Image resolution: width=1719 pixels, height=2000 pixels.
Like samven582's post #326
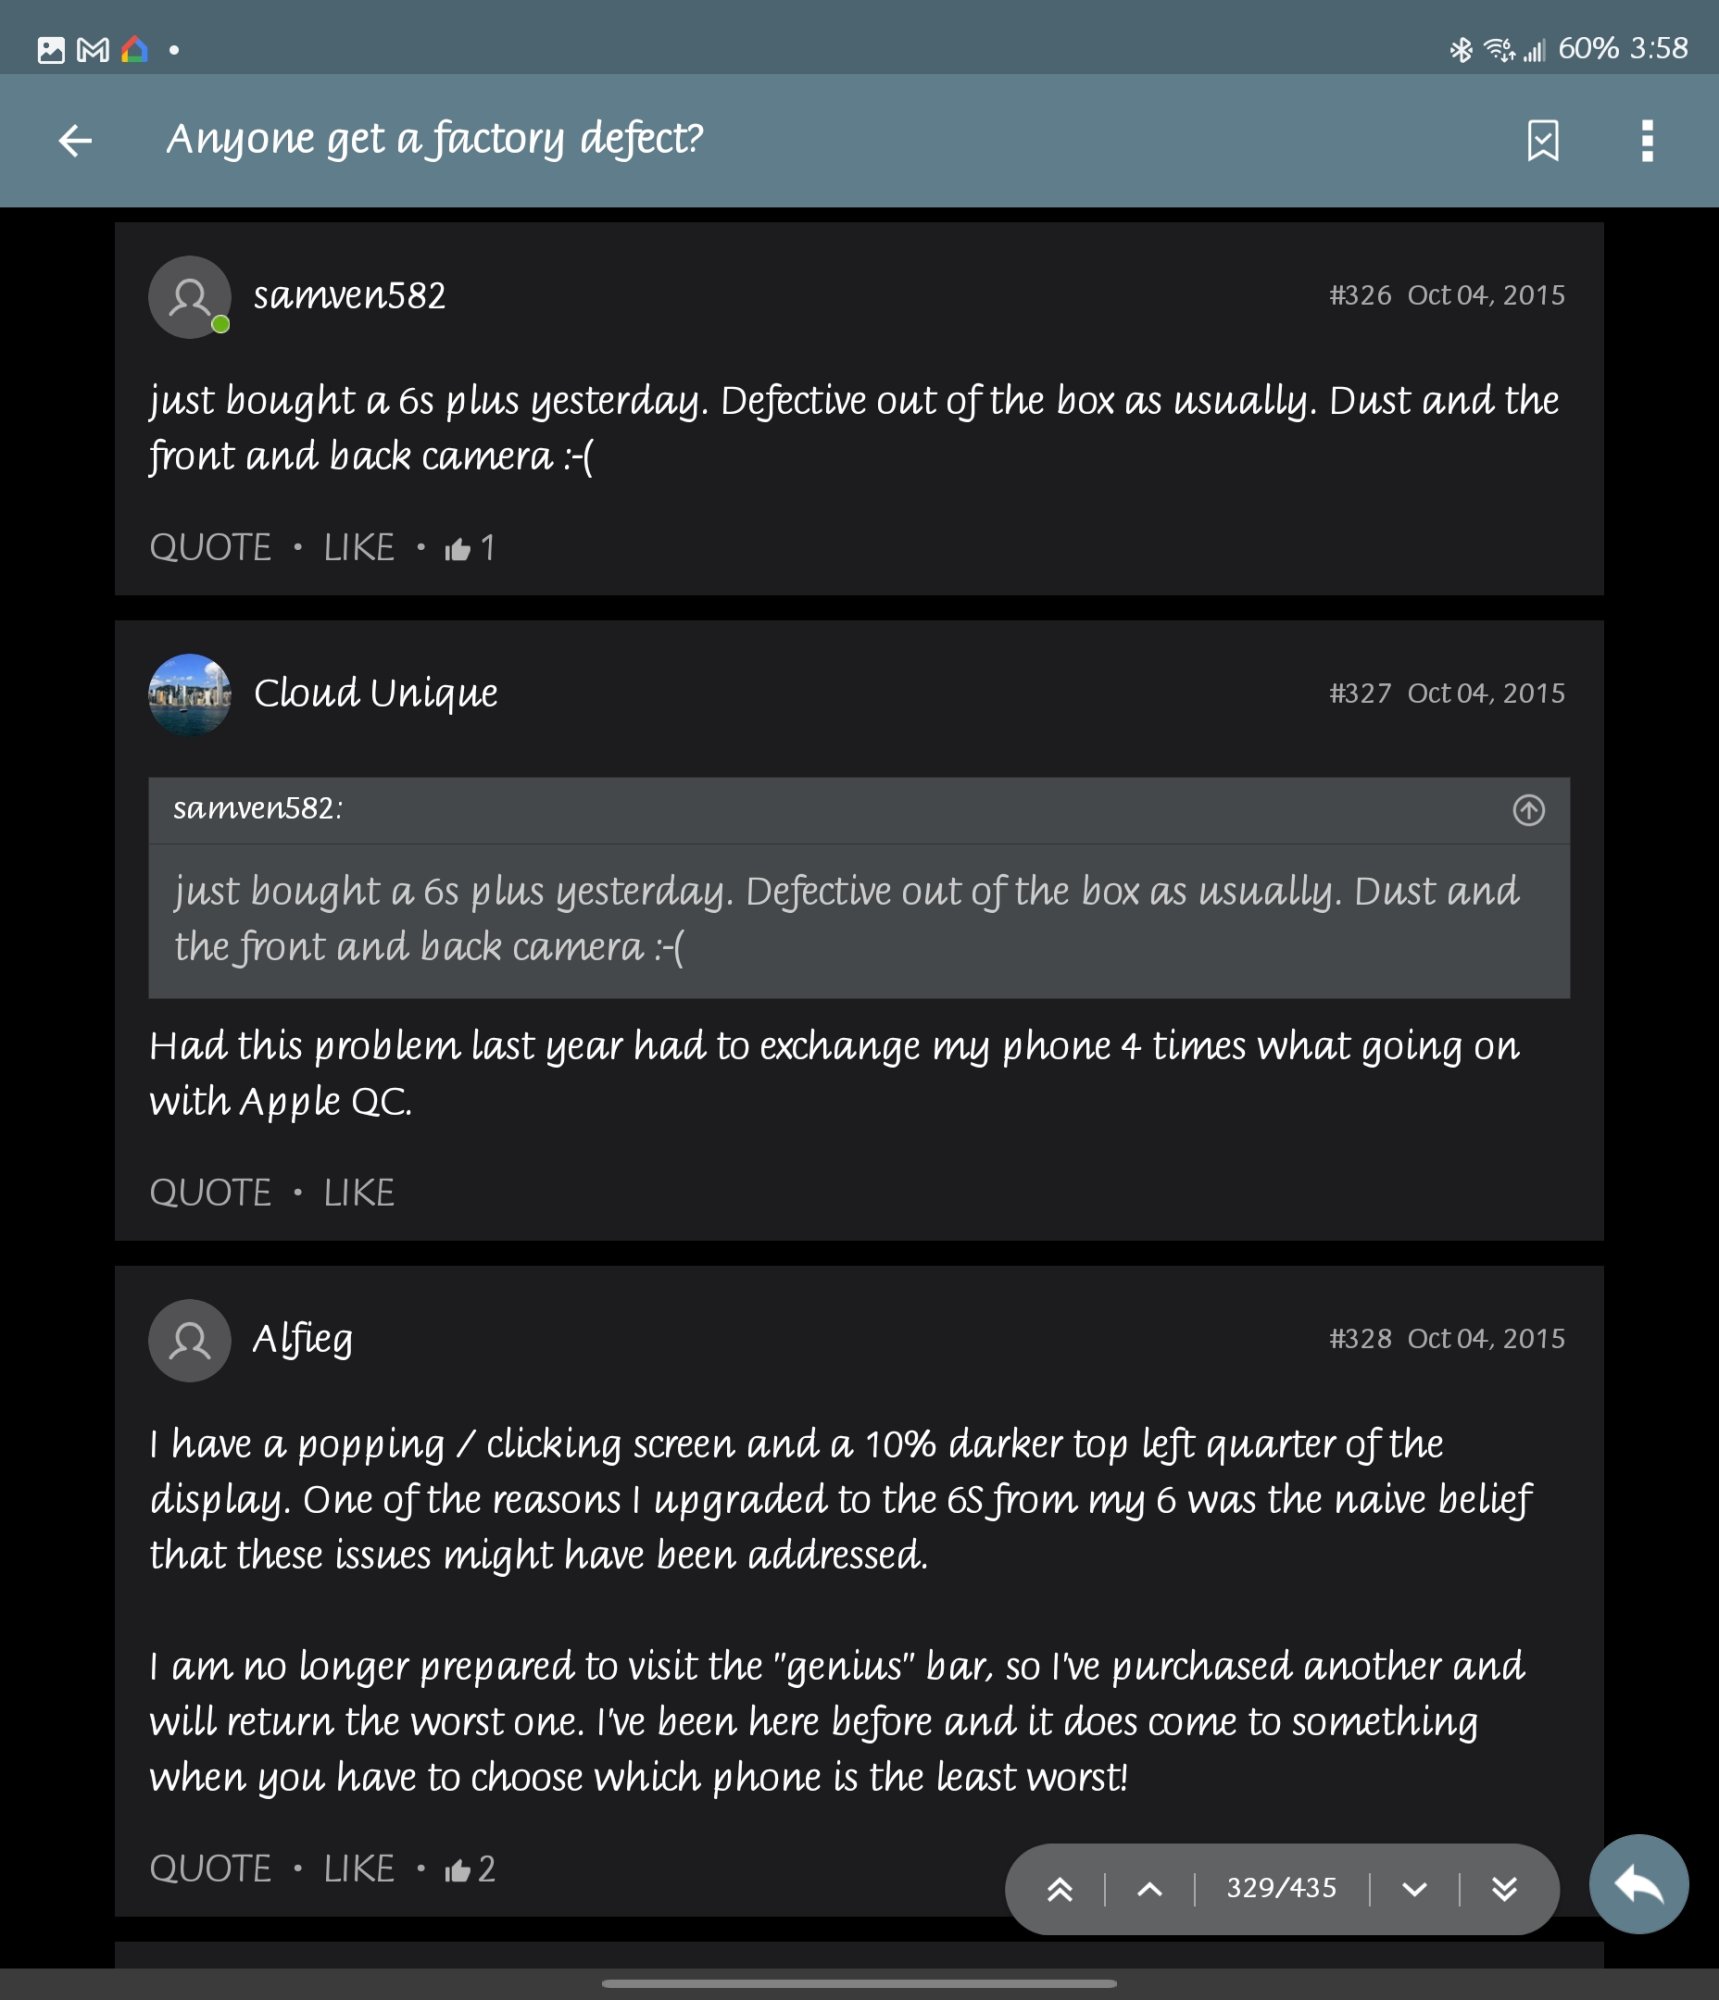point(359,548)
